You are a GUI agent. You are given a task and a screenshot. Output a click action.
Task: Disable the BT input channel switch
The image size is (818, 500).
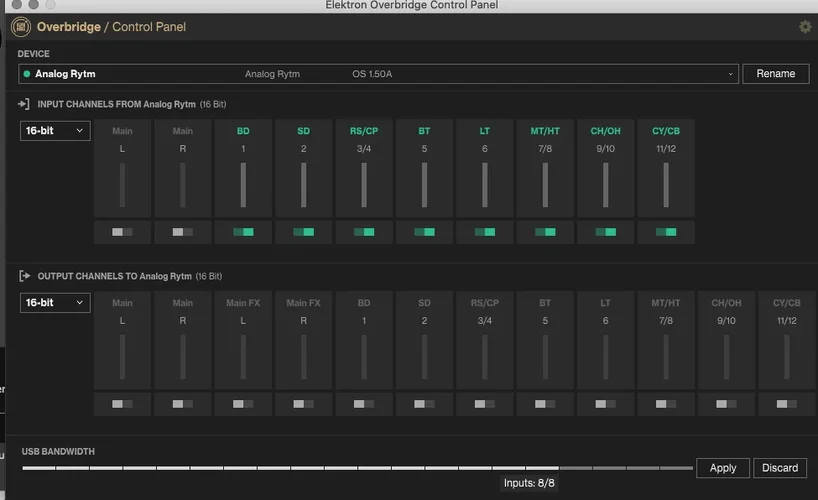coord(424,232)
